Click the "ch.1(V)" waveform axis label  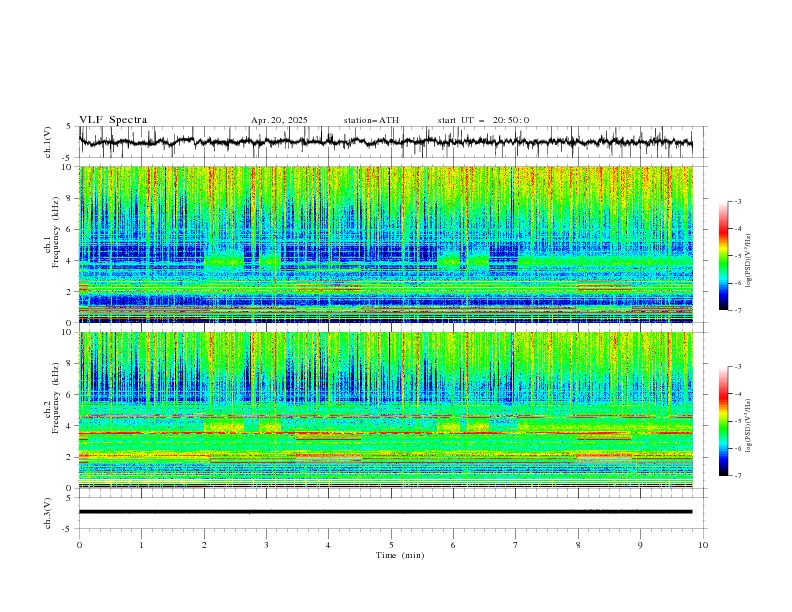(48, 142)
